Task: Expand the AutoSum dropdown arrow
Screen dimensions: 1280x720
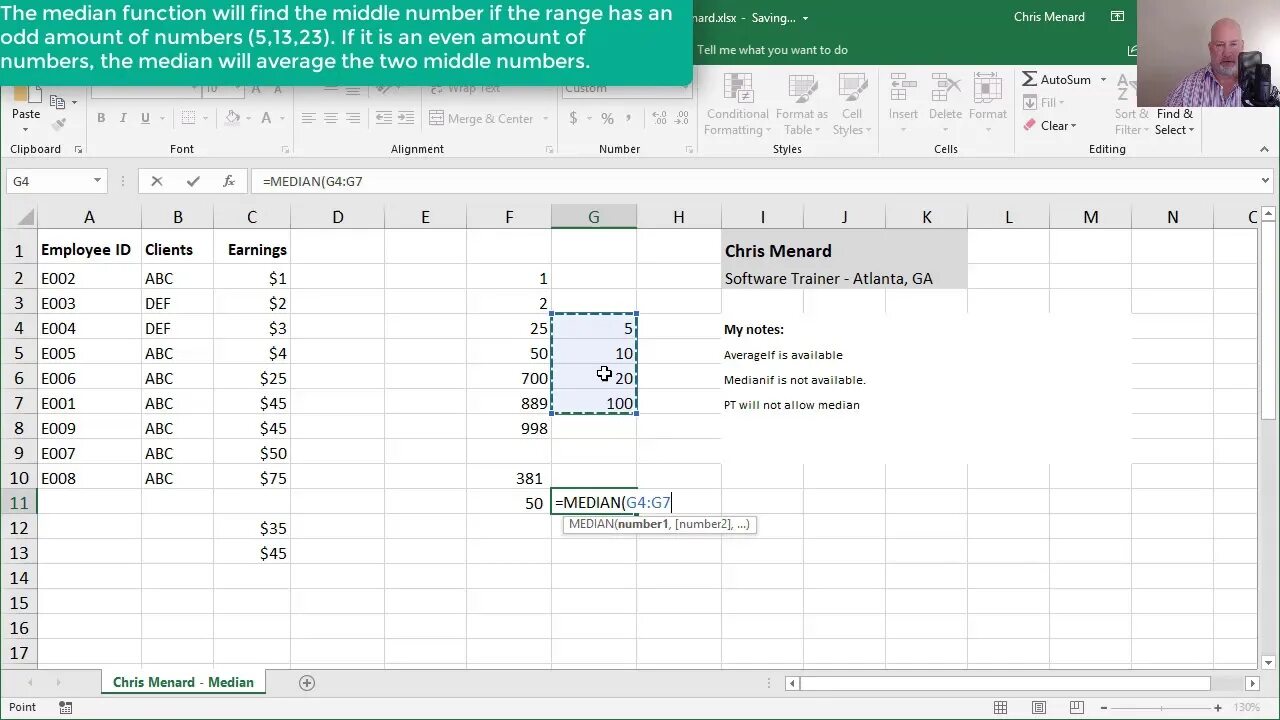Action: [1103, 79]
